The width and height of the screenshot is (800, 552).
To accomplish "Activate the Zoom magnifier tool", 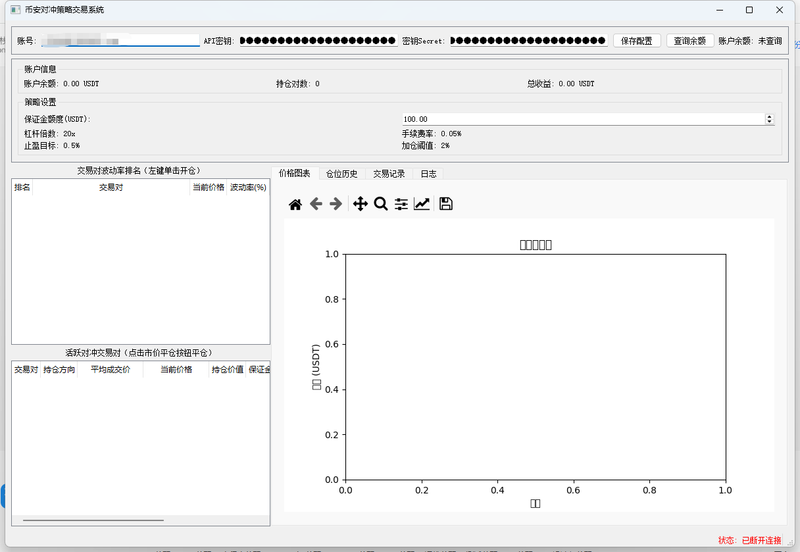I will tap(381, 204).
